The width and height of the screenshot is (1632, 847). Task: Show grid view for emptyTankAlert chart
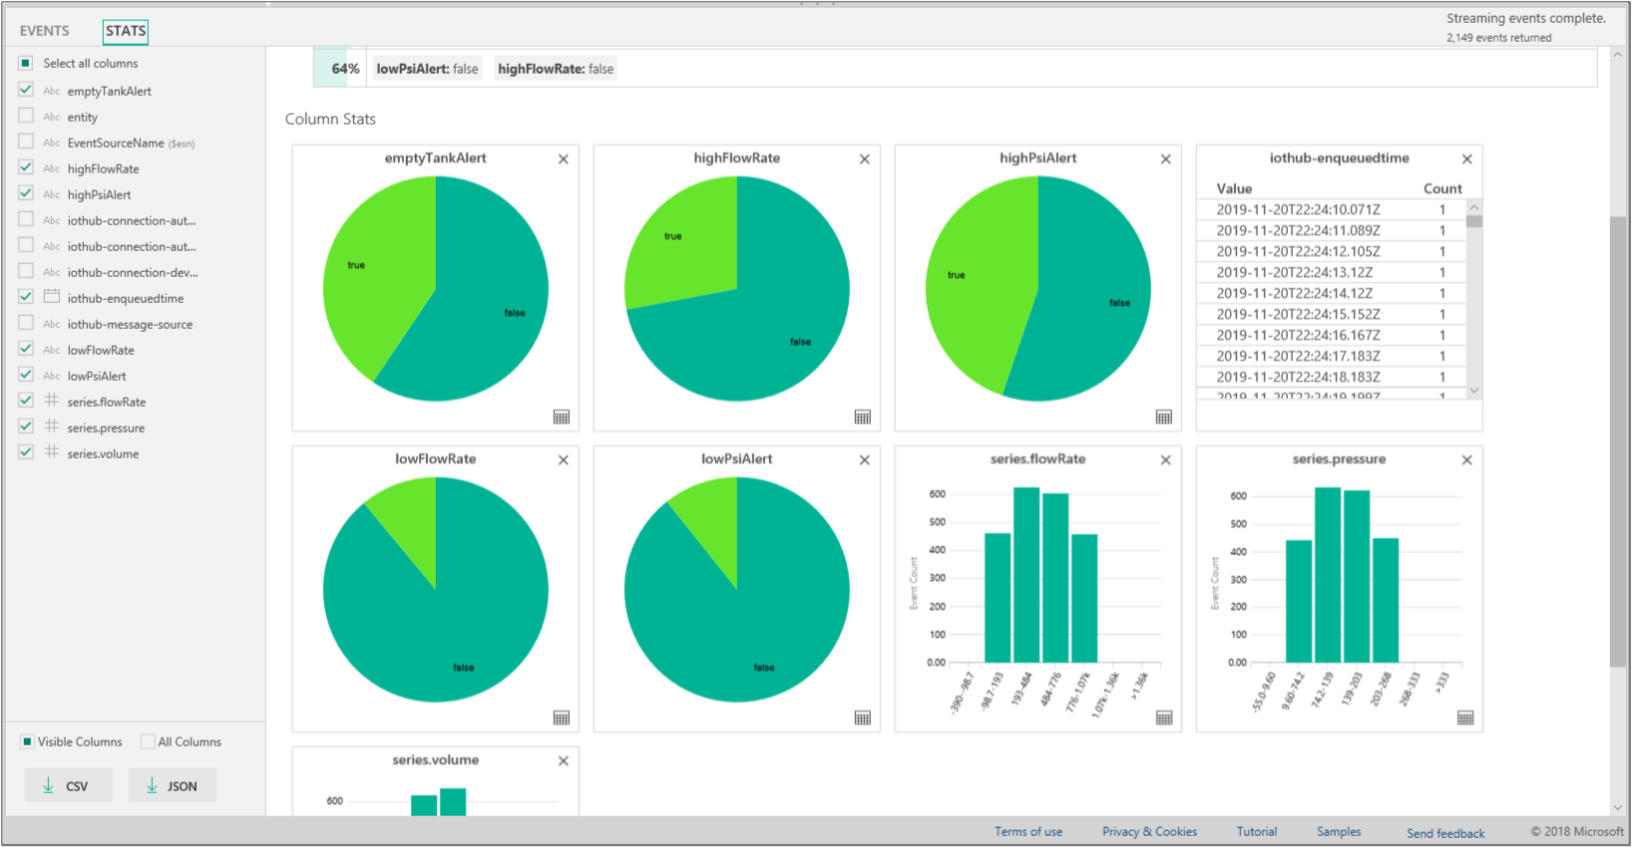click(x=562, y=417)
